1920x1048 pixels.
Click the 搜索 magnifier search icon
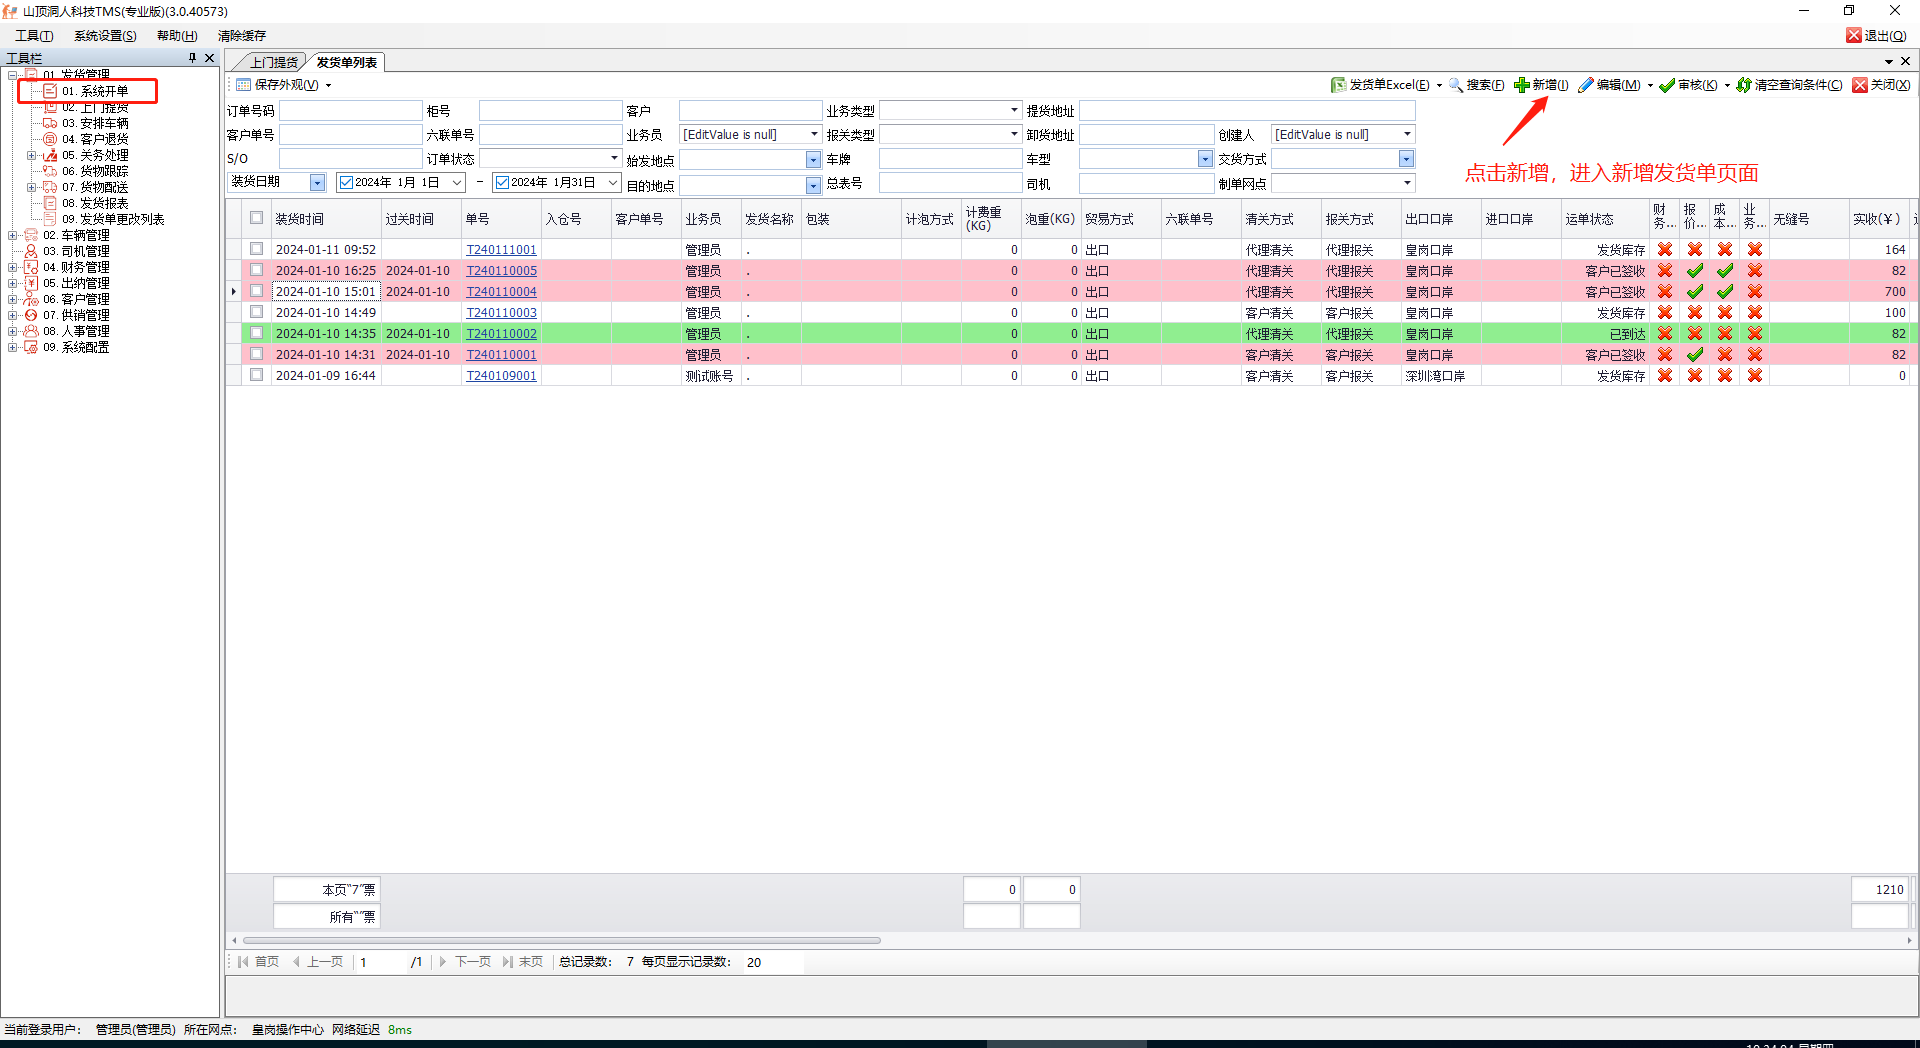1456,85
